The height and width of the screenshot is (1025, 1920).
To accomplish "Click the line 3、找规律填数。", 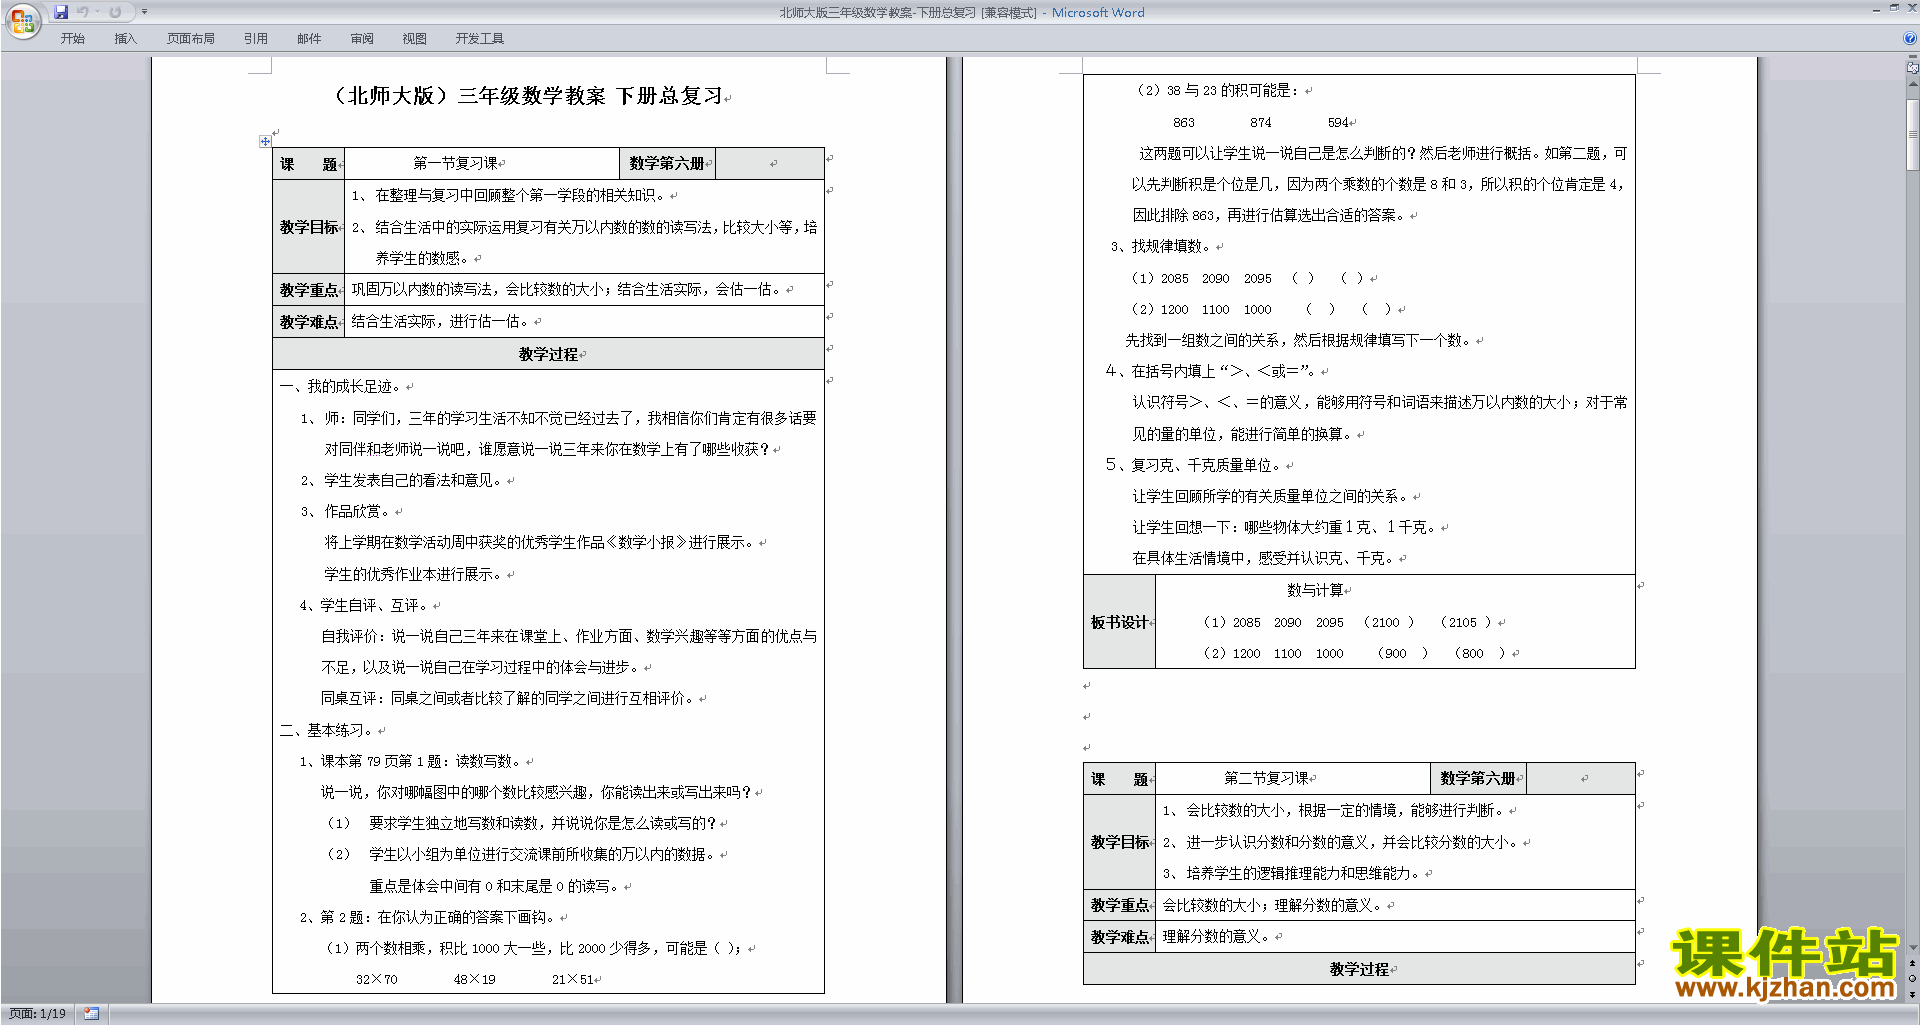I will coord(1160,246).
